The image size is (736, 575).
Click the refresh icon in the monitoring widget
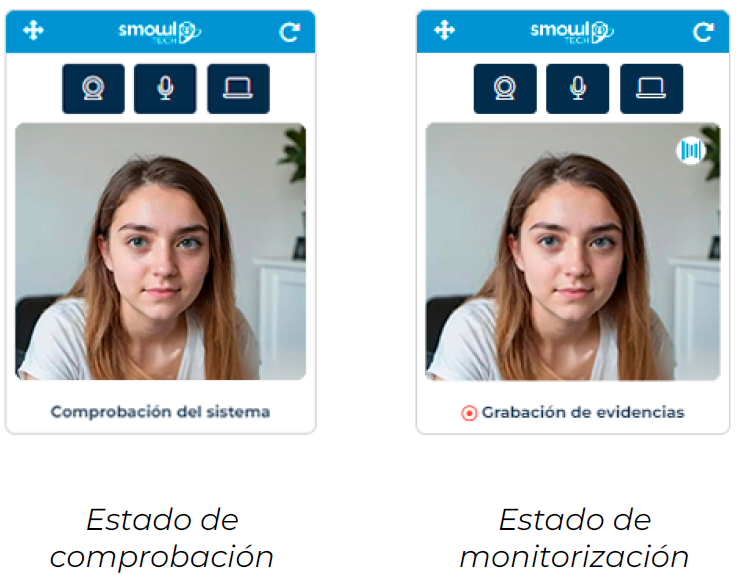coord(703,32)
